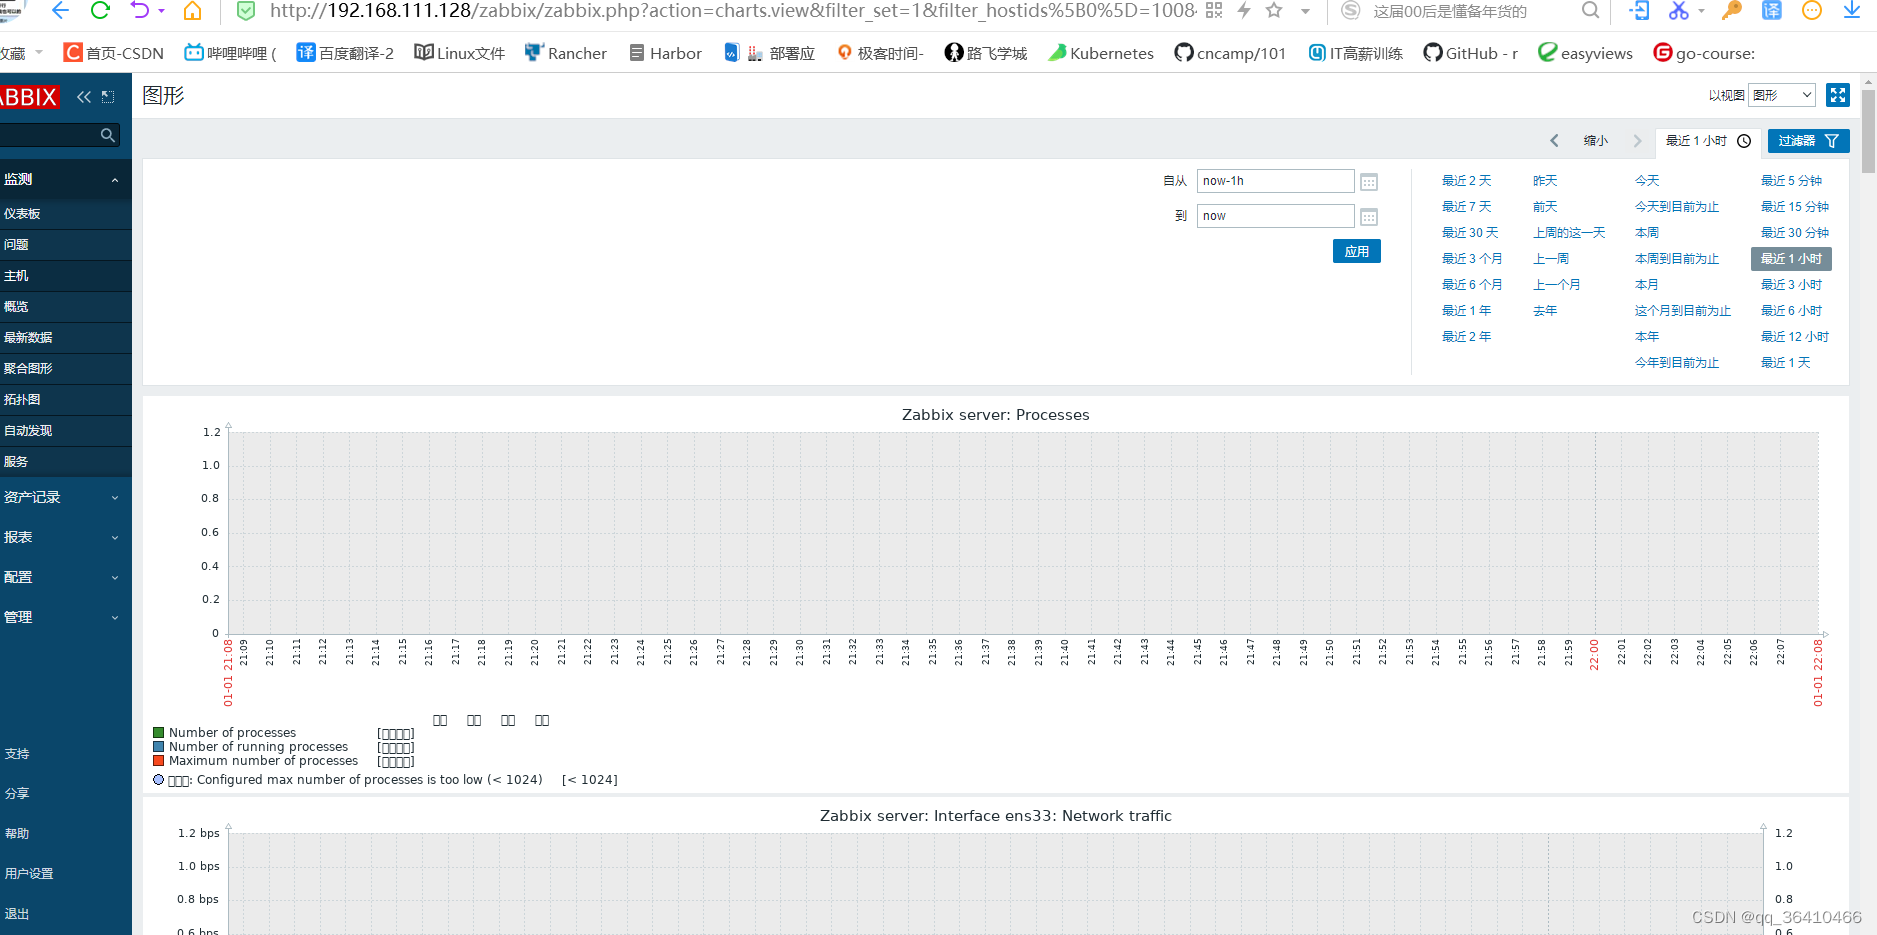Click red Maximum number of processes swatch
The height and width of the screenshot is (935, 1877).
(x=158, y=761)
